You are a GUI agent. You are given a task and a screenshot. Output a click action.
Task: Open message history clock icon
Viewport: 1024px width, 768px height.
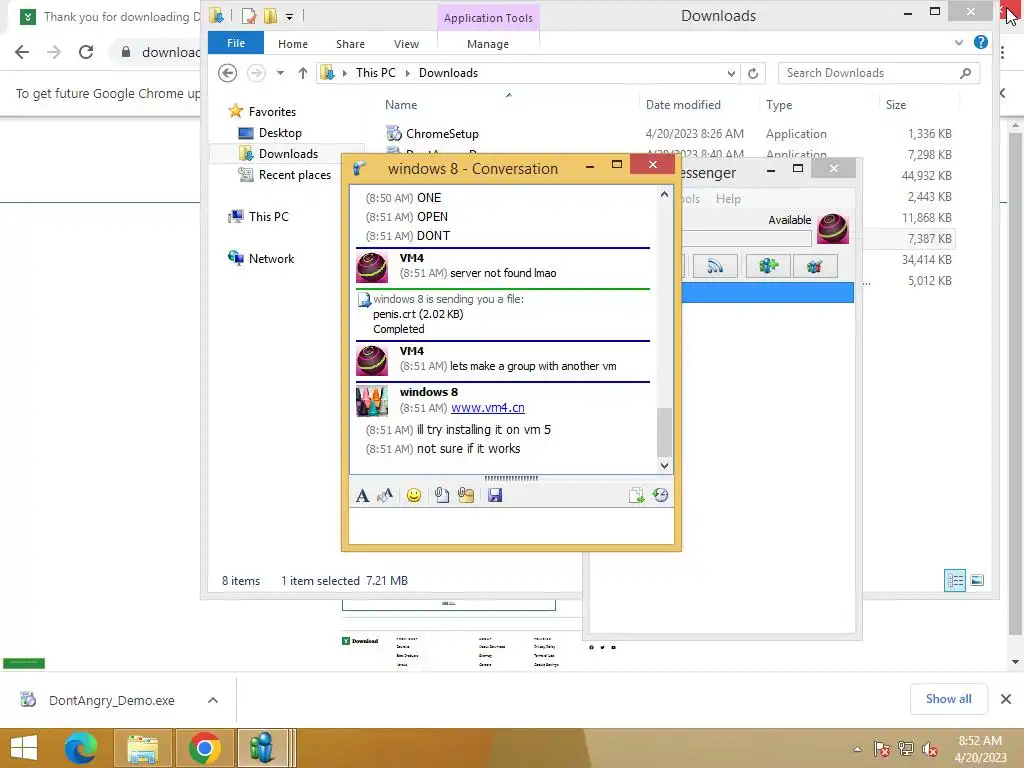660,496
